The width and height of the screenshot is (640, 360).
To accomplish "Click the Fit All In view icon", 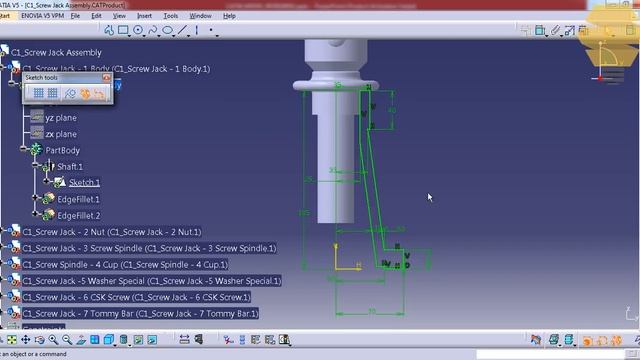I will tap(12, 340).
